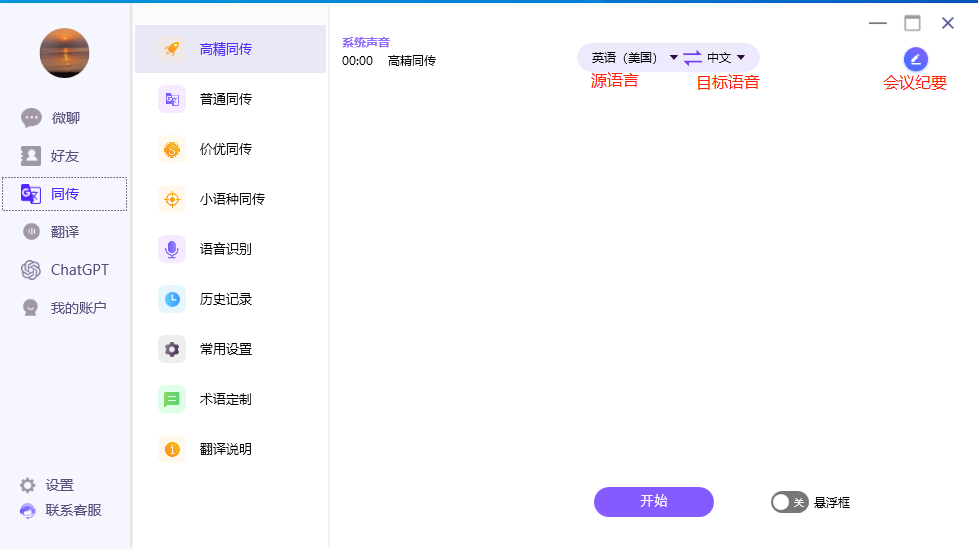978x549 pixels.
Task: Open 翻译说明 info entry
Action: (x=225, y=449)
